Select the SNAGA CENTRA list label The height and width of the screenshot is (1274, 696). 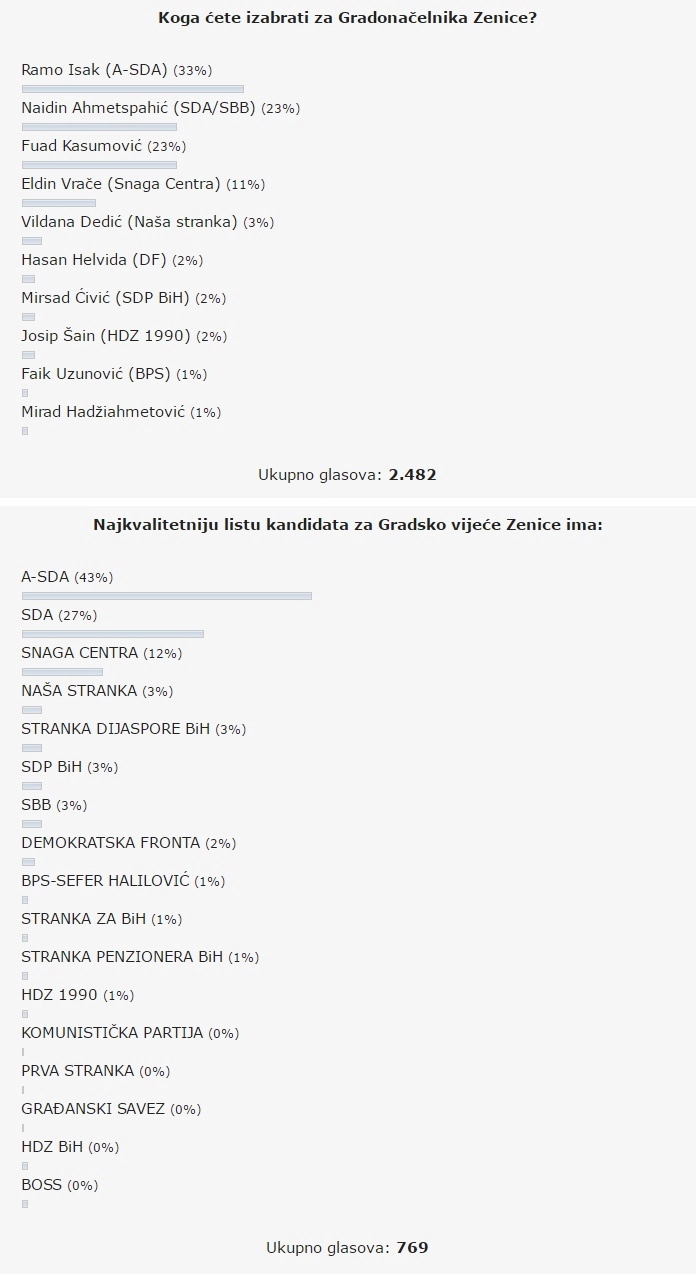[x=79, y=653]
